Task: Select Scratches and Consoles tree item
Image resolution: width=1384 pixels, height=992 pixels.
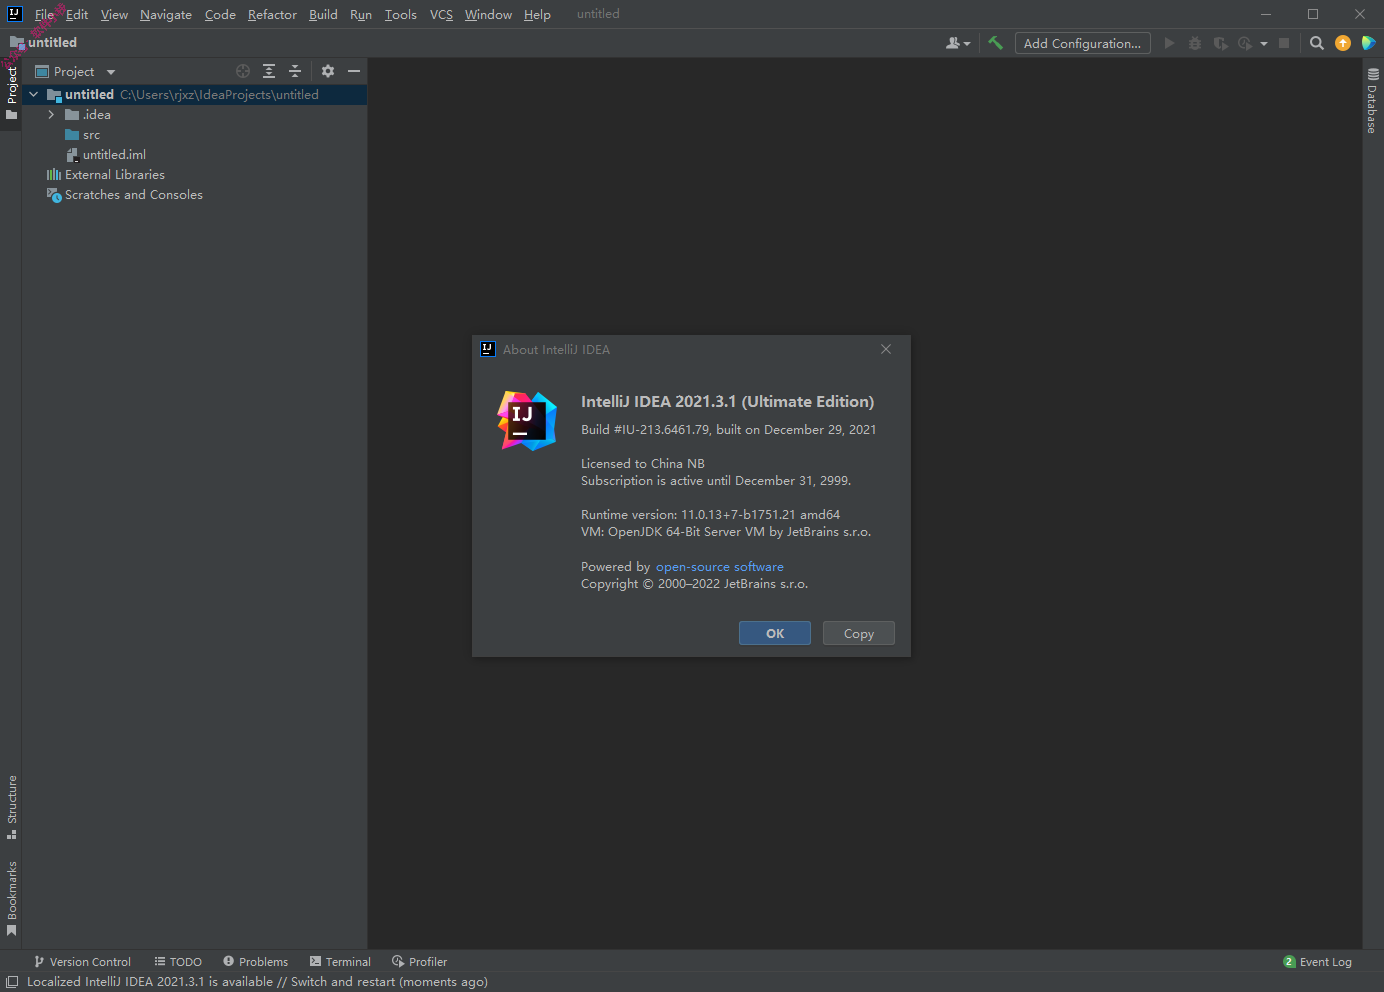Action: tap(134, 195)
